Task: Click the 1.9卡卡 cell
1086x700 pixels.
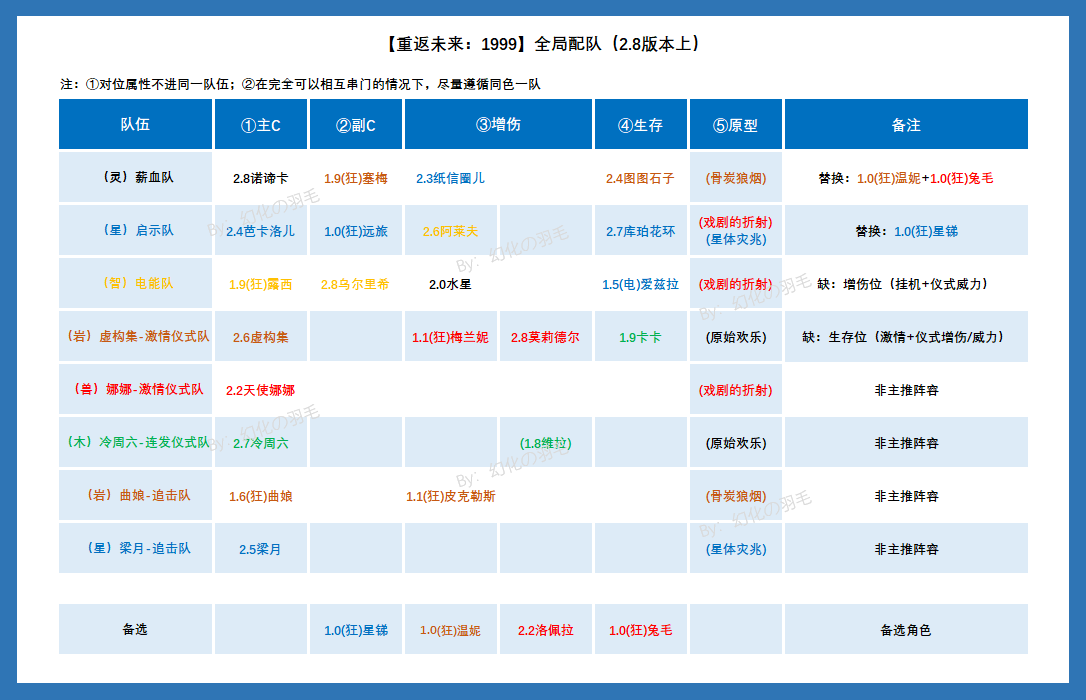Action: click(x=641, y=337)
